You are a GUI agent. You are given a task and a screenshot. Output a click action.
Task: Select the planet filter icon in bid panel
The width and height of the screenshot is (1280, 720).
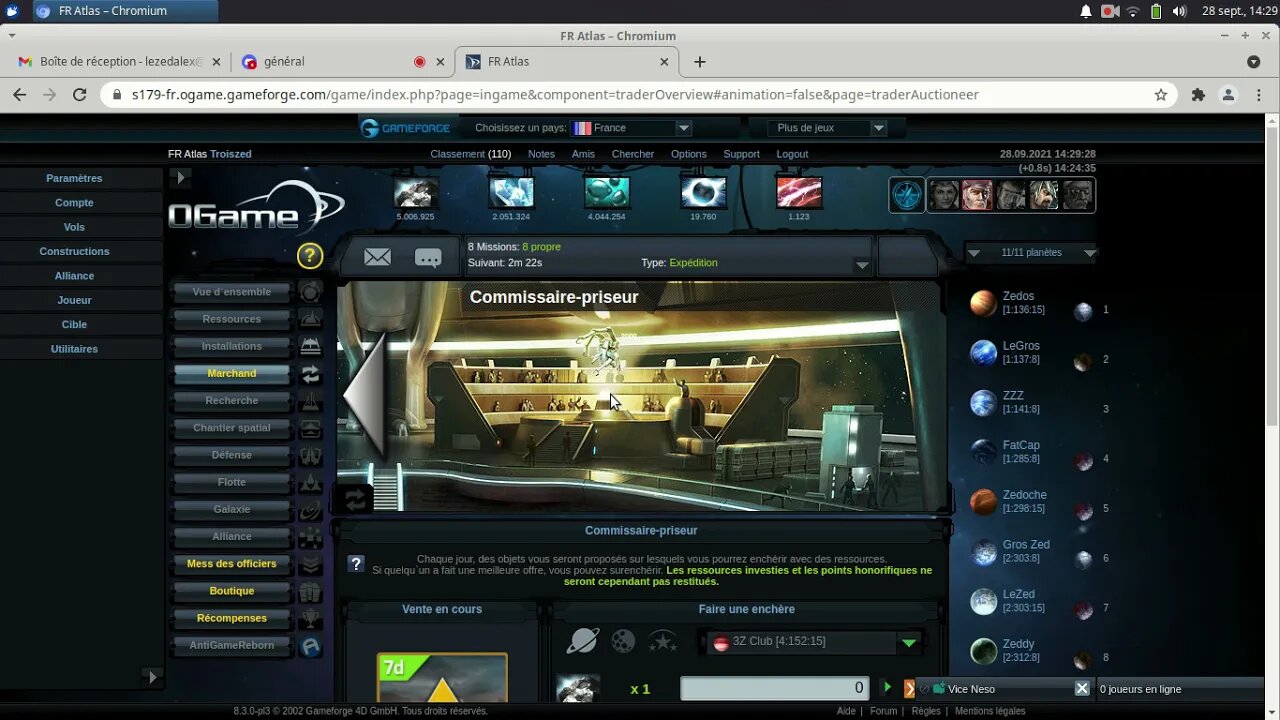[x=583, y=641]
